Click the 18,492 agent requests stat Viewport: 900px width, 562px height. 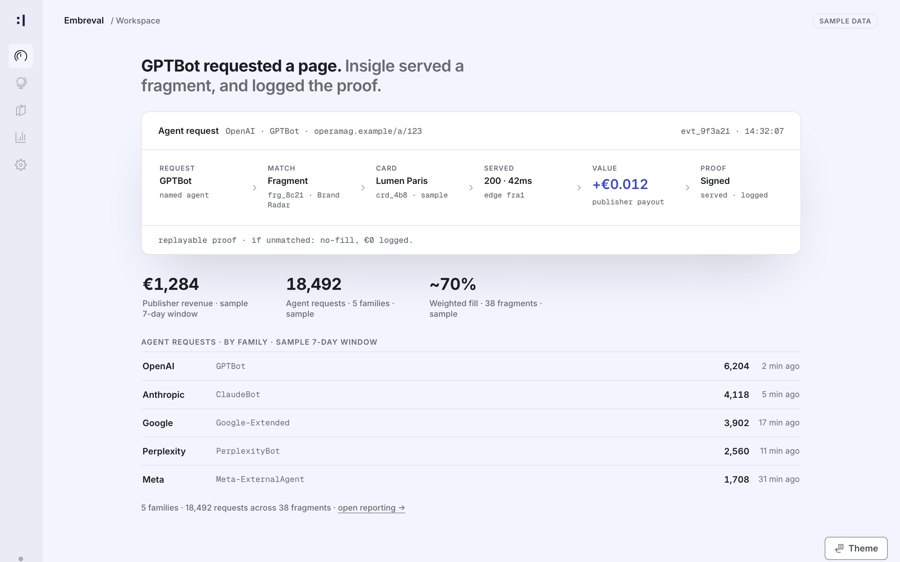pos(314,284)
